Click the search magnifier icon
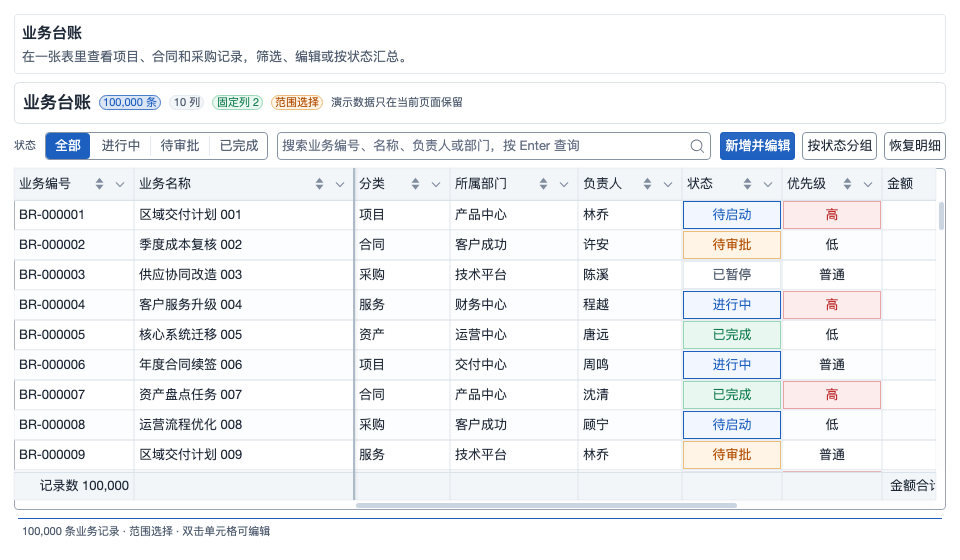 697,146
